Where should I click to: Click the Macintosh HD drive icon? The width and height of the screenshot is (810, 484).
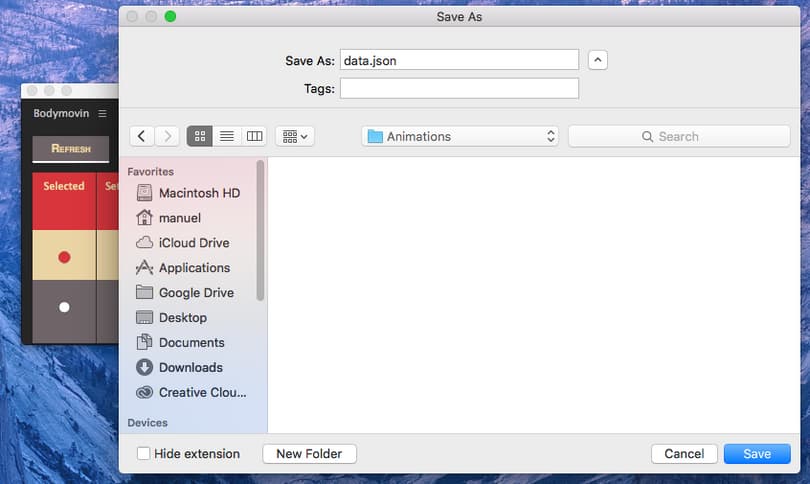point(144,193)
